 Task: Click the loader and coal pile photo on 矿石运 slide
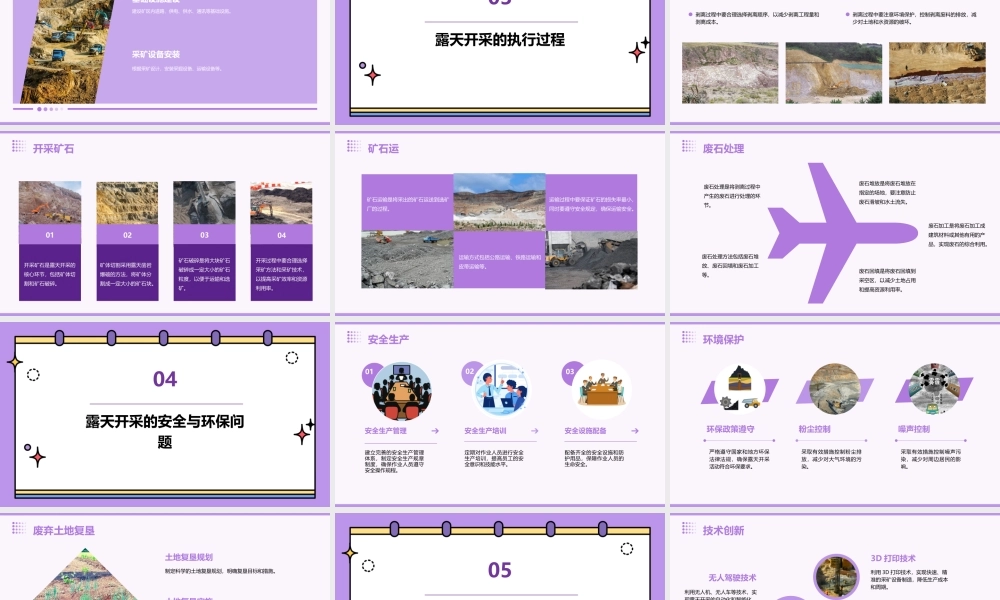pos(591,260)
